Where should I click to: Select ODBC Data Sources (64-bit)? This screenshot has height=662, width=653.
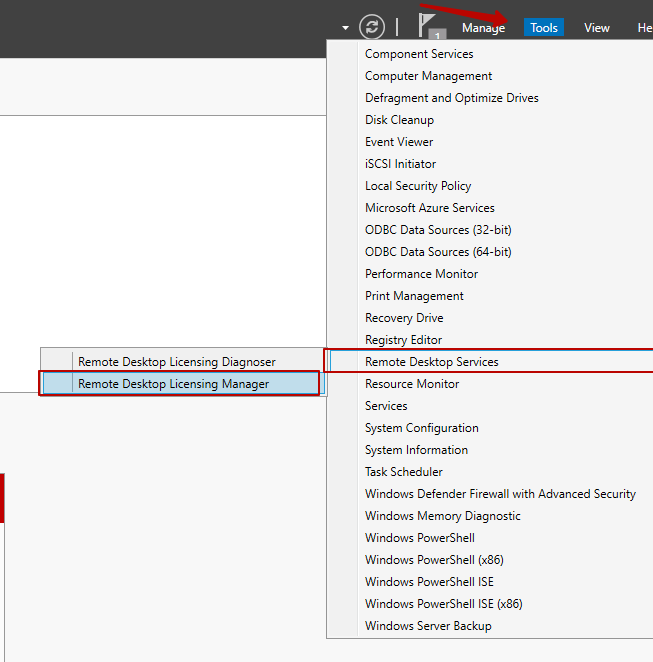(x=438, y=252)
